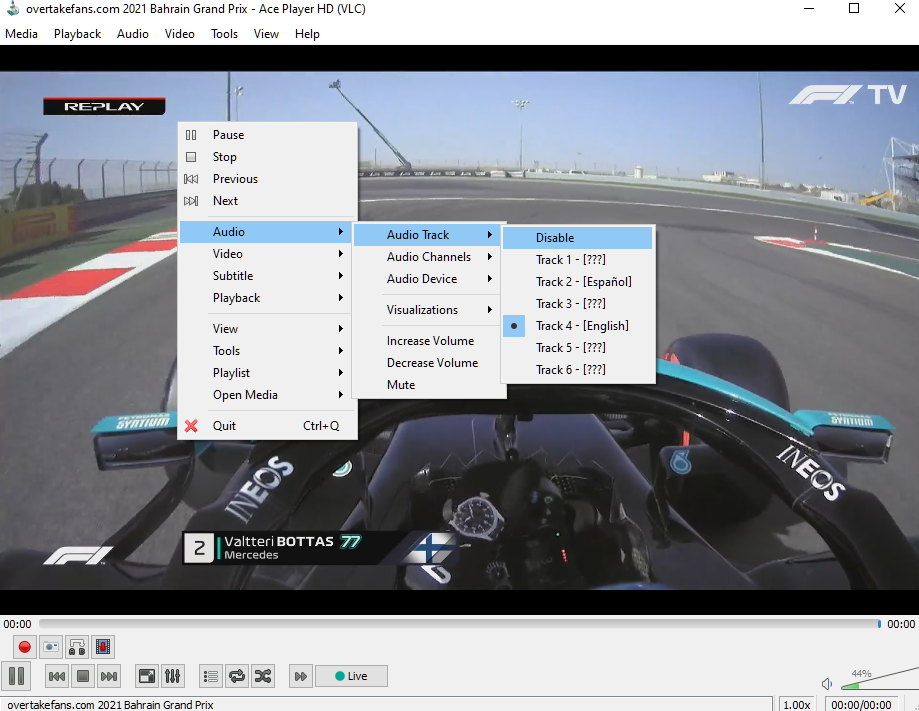Click the 1.00x playback speed indicator

click(797, 705)
